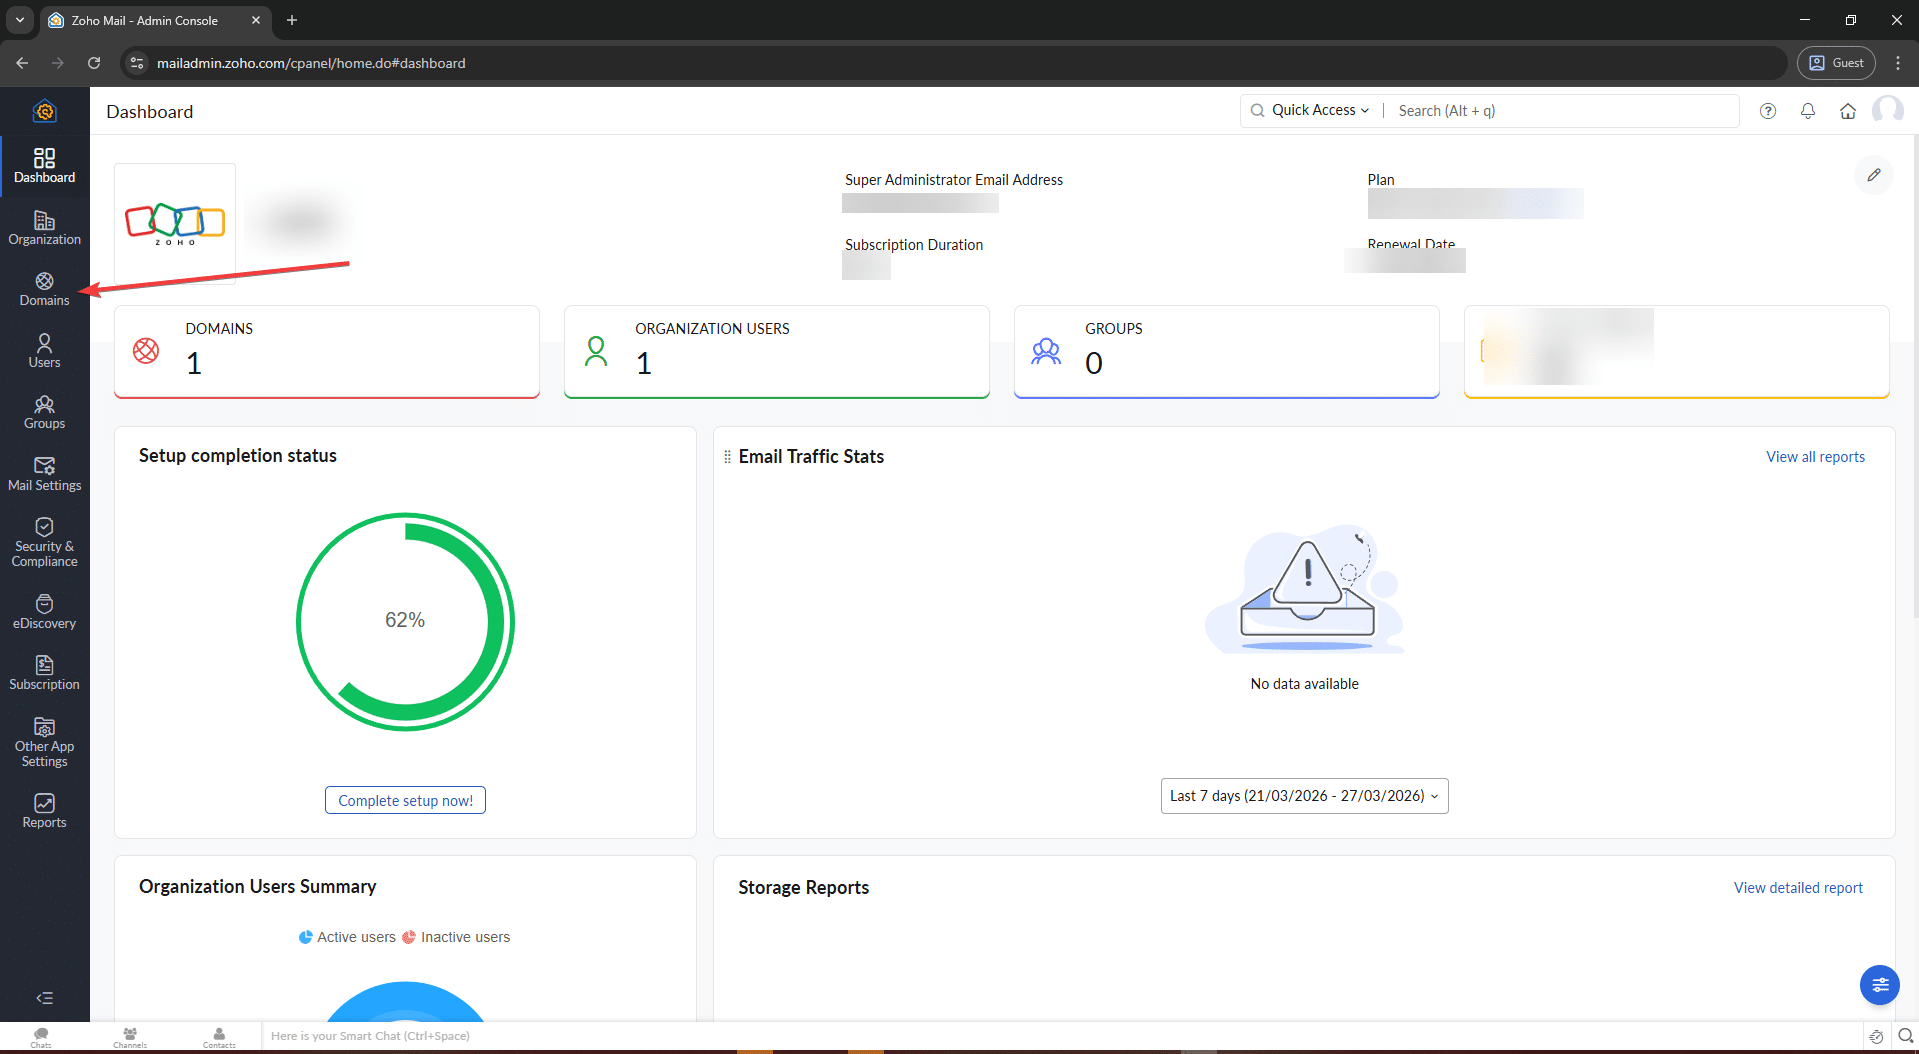Click the help question mark icon

pos(1767,111)
